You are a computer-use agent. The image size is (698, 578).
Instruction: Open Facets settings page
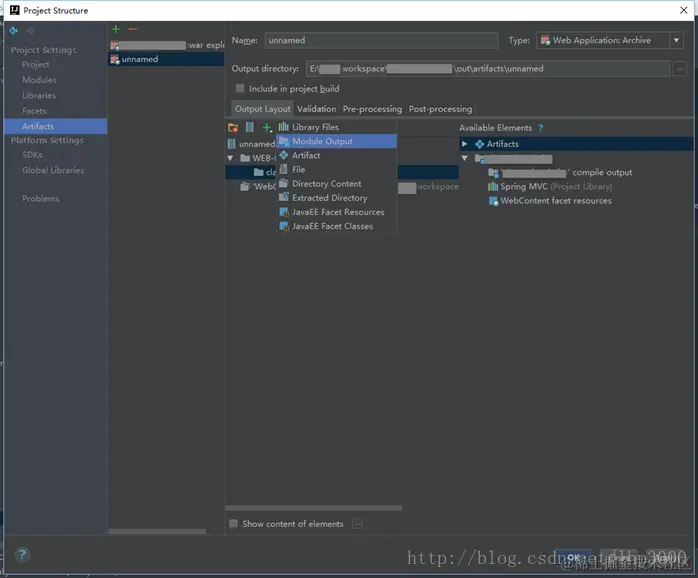(34, 111)
